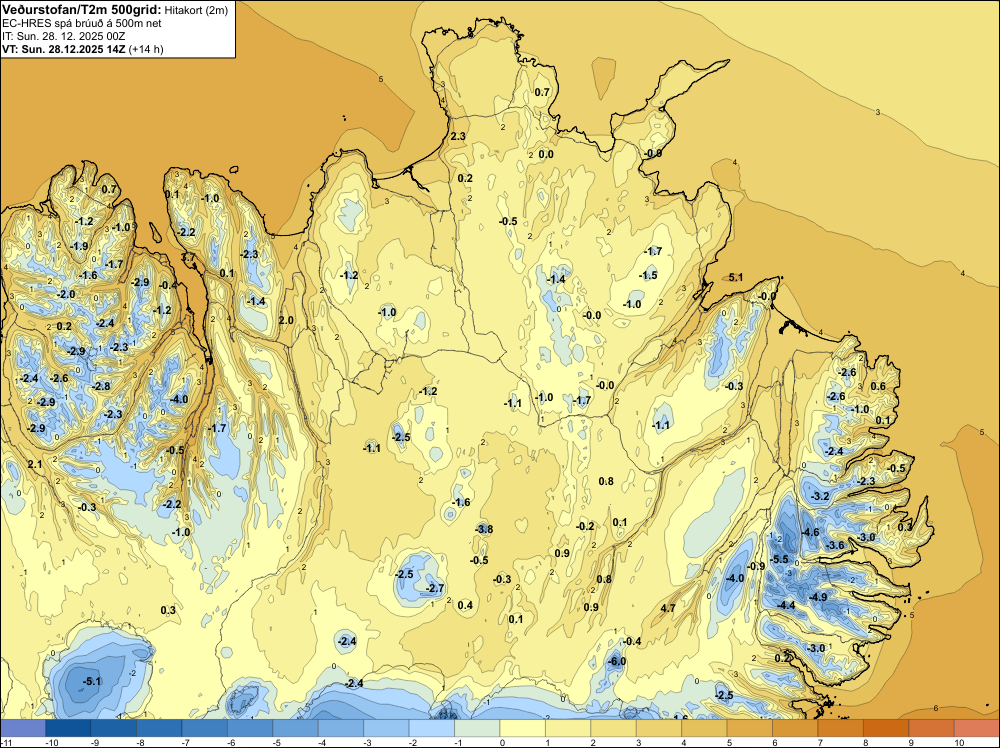This screenshot has height=748, width=1000.
Task: Click the line 'EC-HRES spá brúuð á 500m net'
Action: [x=82, y=23]
